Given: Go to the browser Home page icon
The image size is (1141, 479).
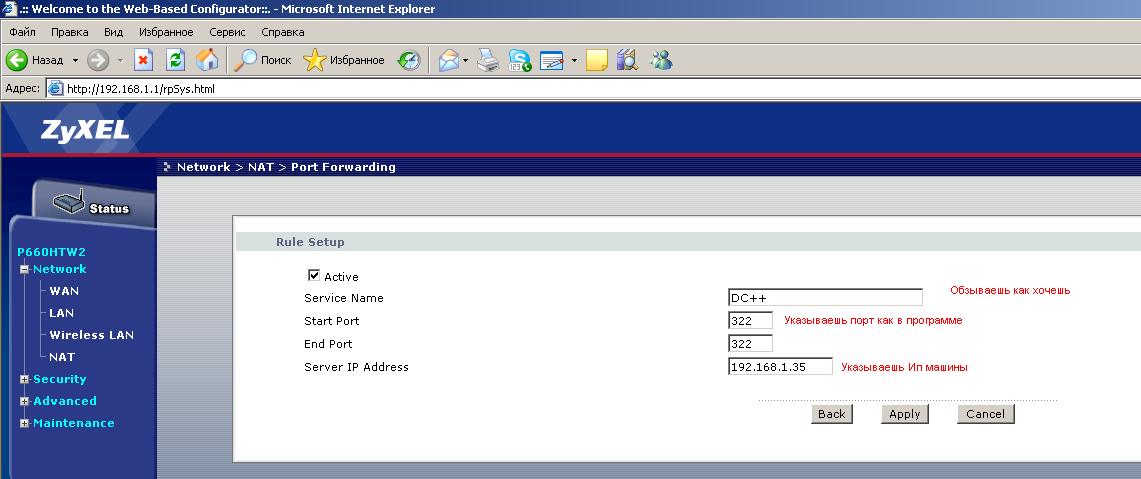Looking at the screenshot, I should [x=207, y=60].
